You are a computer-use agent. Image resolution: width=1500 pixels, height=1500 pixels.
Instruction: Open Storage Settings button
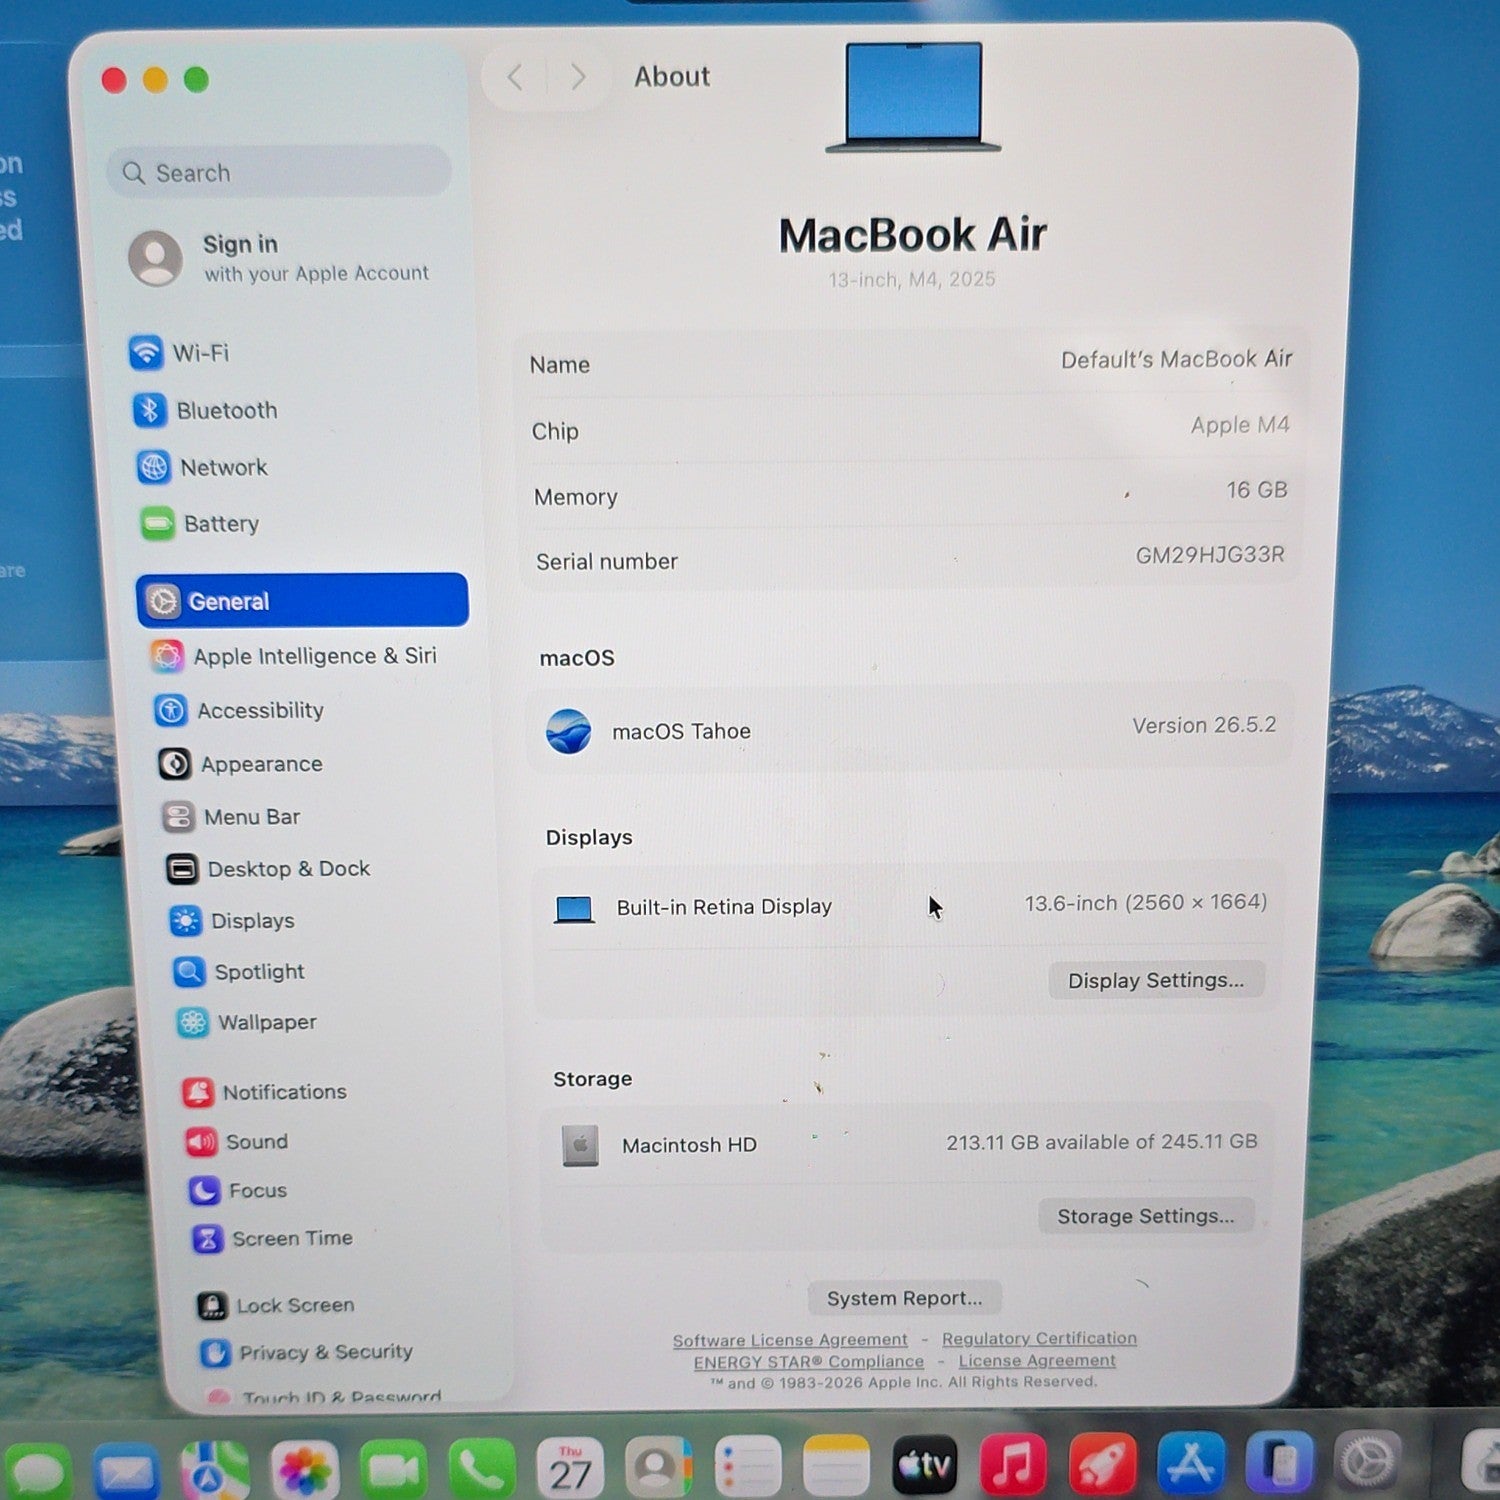click(x=1146, y=1216)
